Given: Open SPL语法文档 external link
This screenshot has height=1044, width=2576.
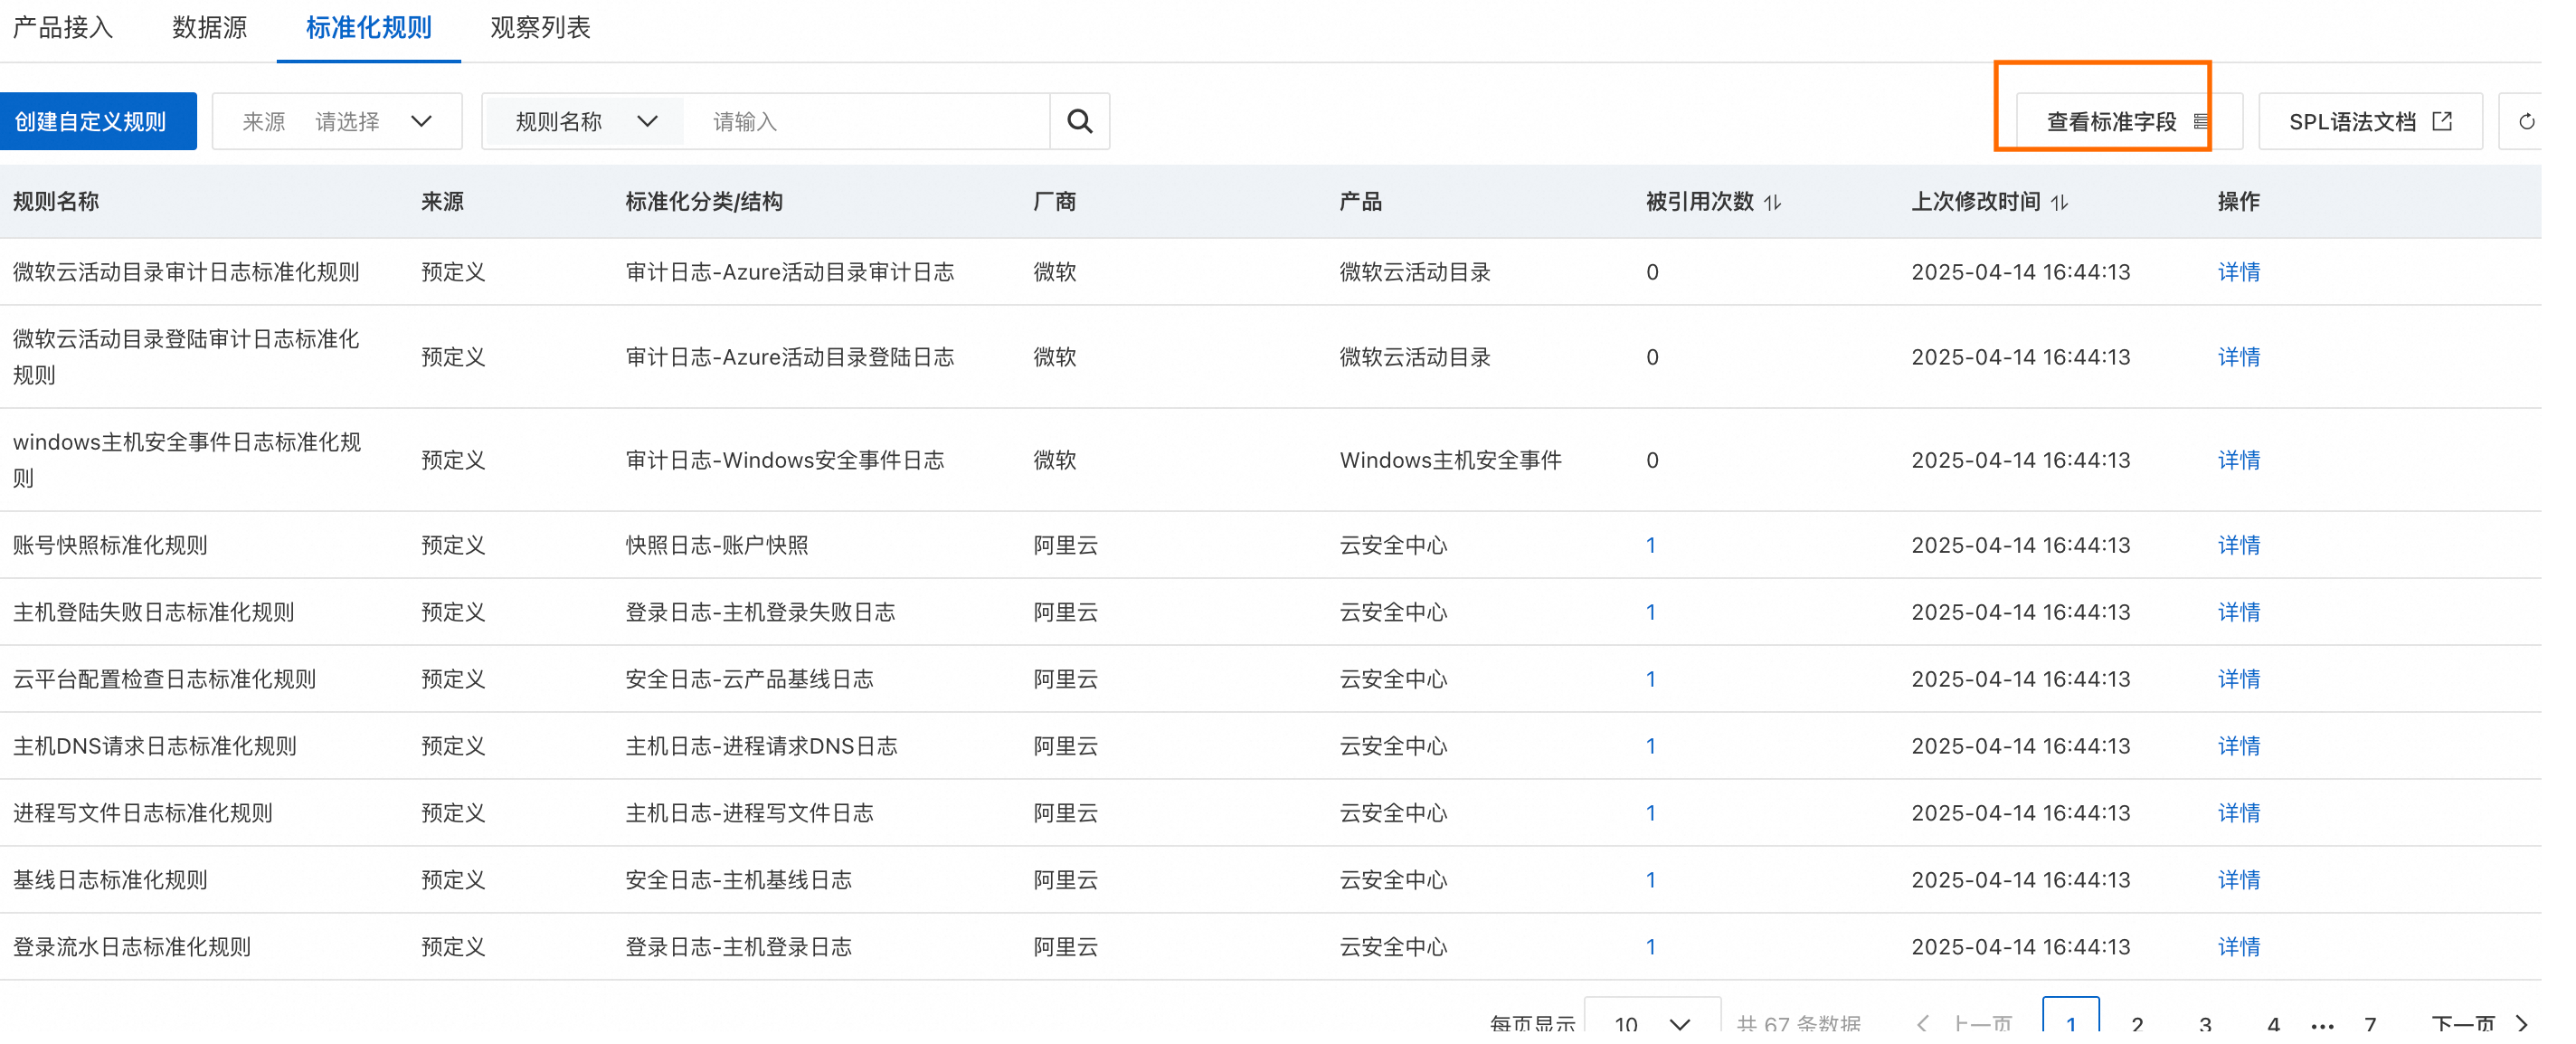Looking at the screenshot, I should (2369, 121).
